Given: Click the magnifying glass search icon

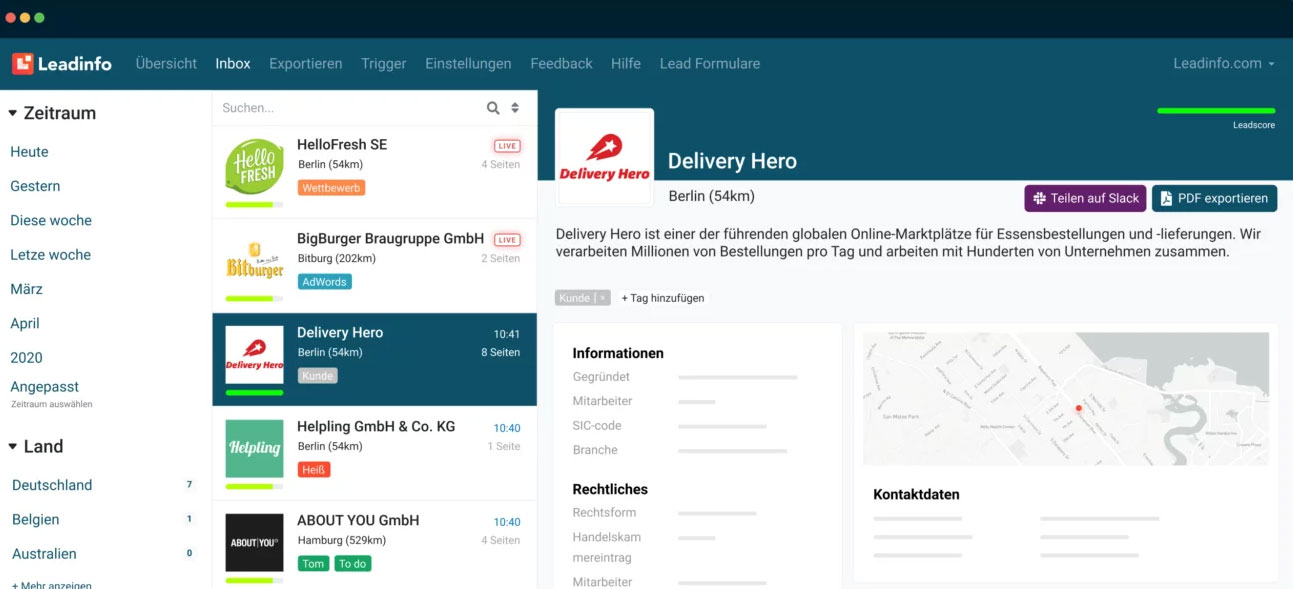Looking at the screenshot, I should (493, 108).
